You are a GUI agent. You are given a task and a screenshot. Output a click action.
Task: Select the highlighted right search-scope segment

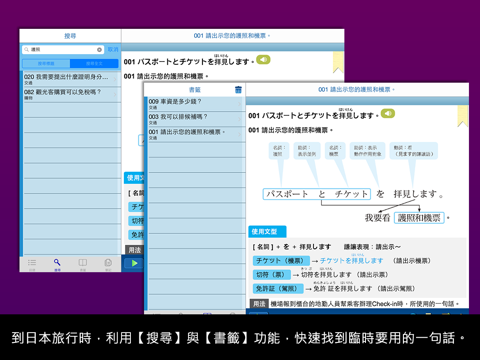(x=94, y=63)
